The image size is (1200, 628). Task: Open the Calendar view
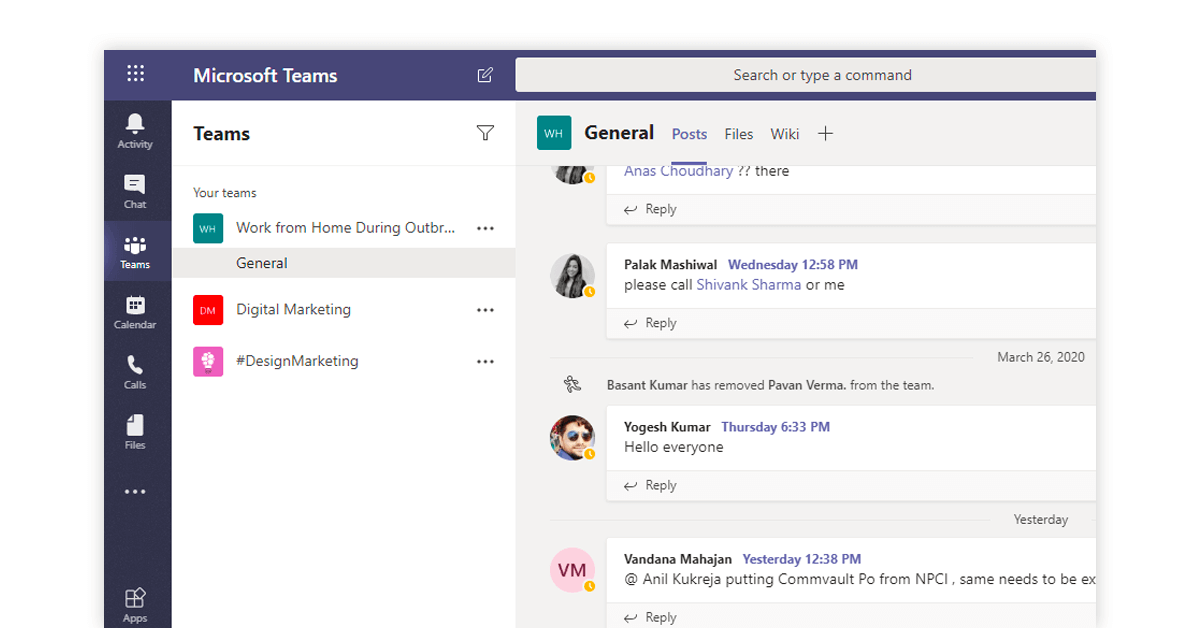[135, 312]
